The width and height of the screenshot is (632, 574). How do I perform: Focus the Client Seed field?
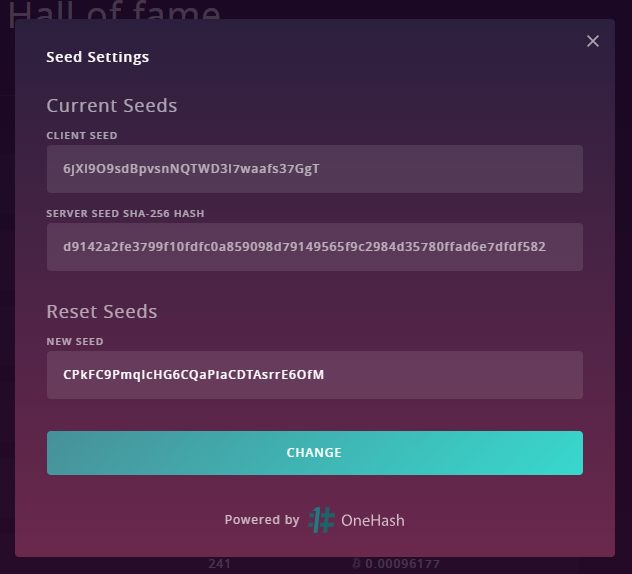(314, 169)
